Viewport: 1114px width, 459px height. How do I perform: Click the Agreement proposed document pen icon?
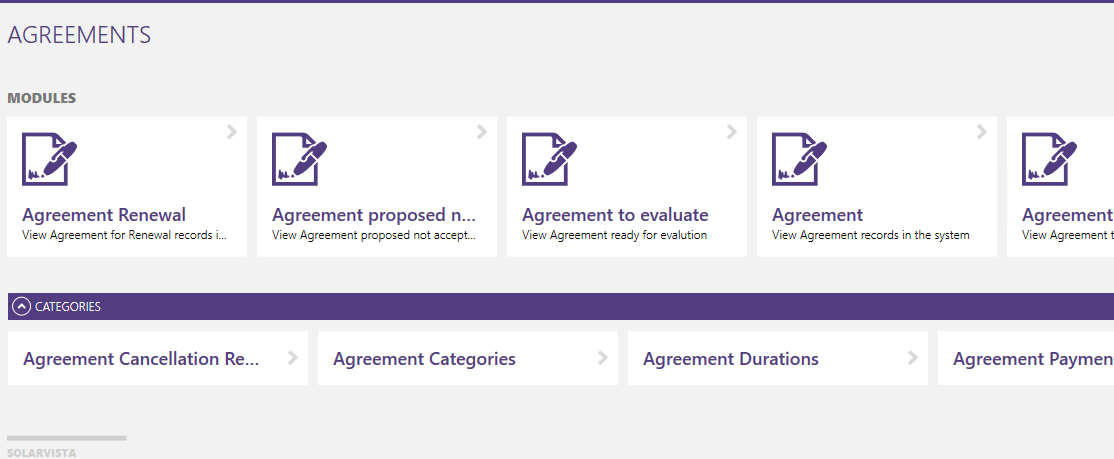point(299,159)
